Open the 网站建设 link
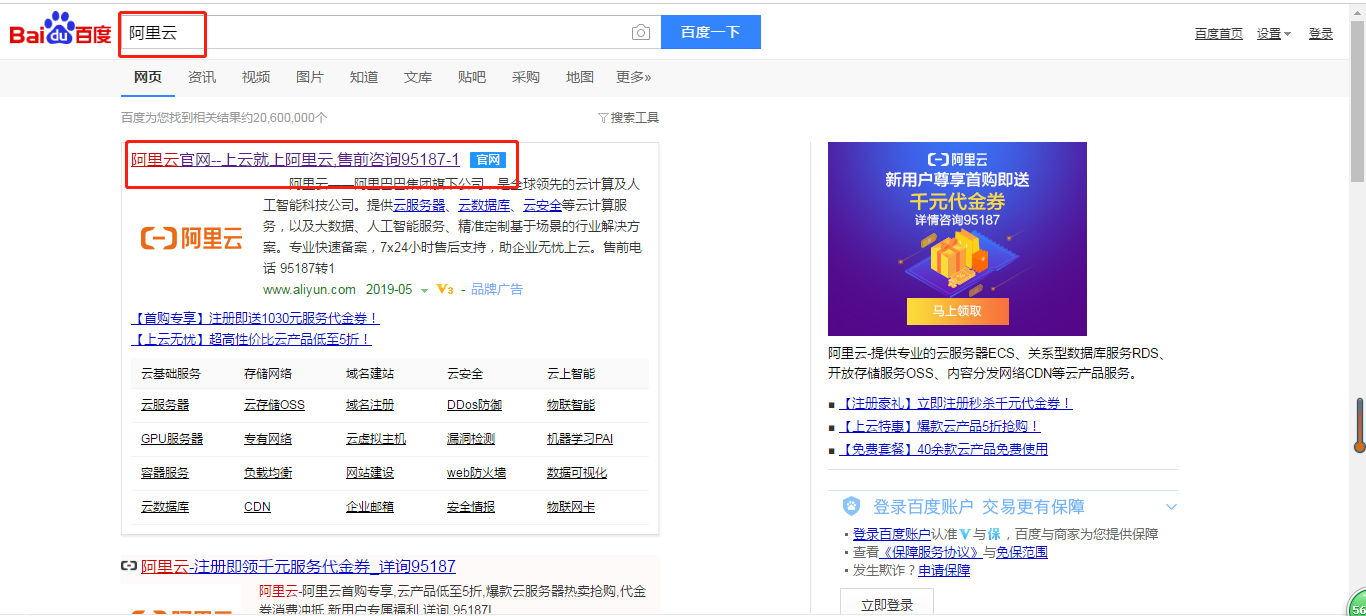 click(x=370, y=473)
